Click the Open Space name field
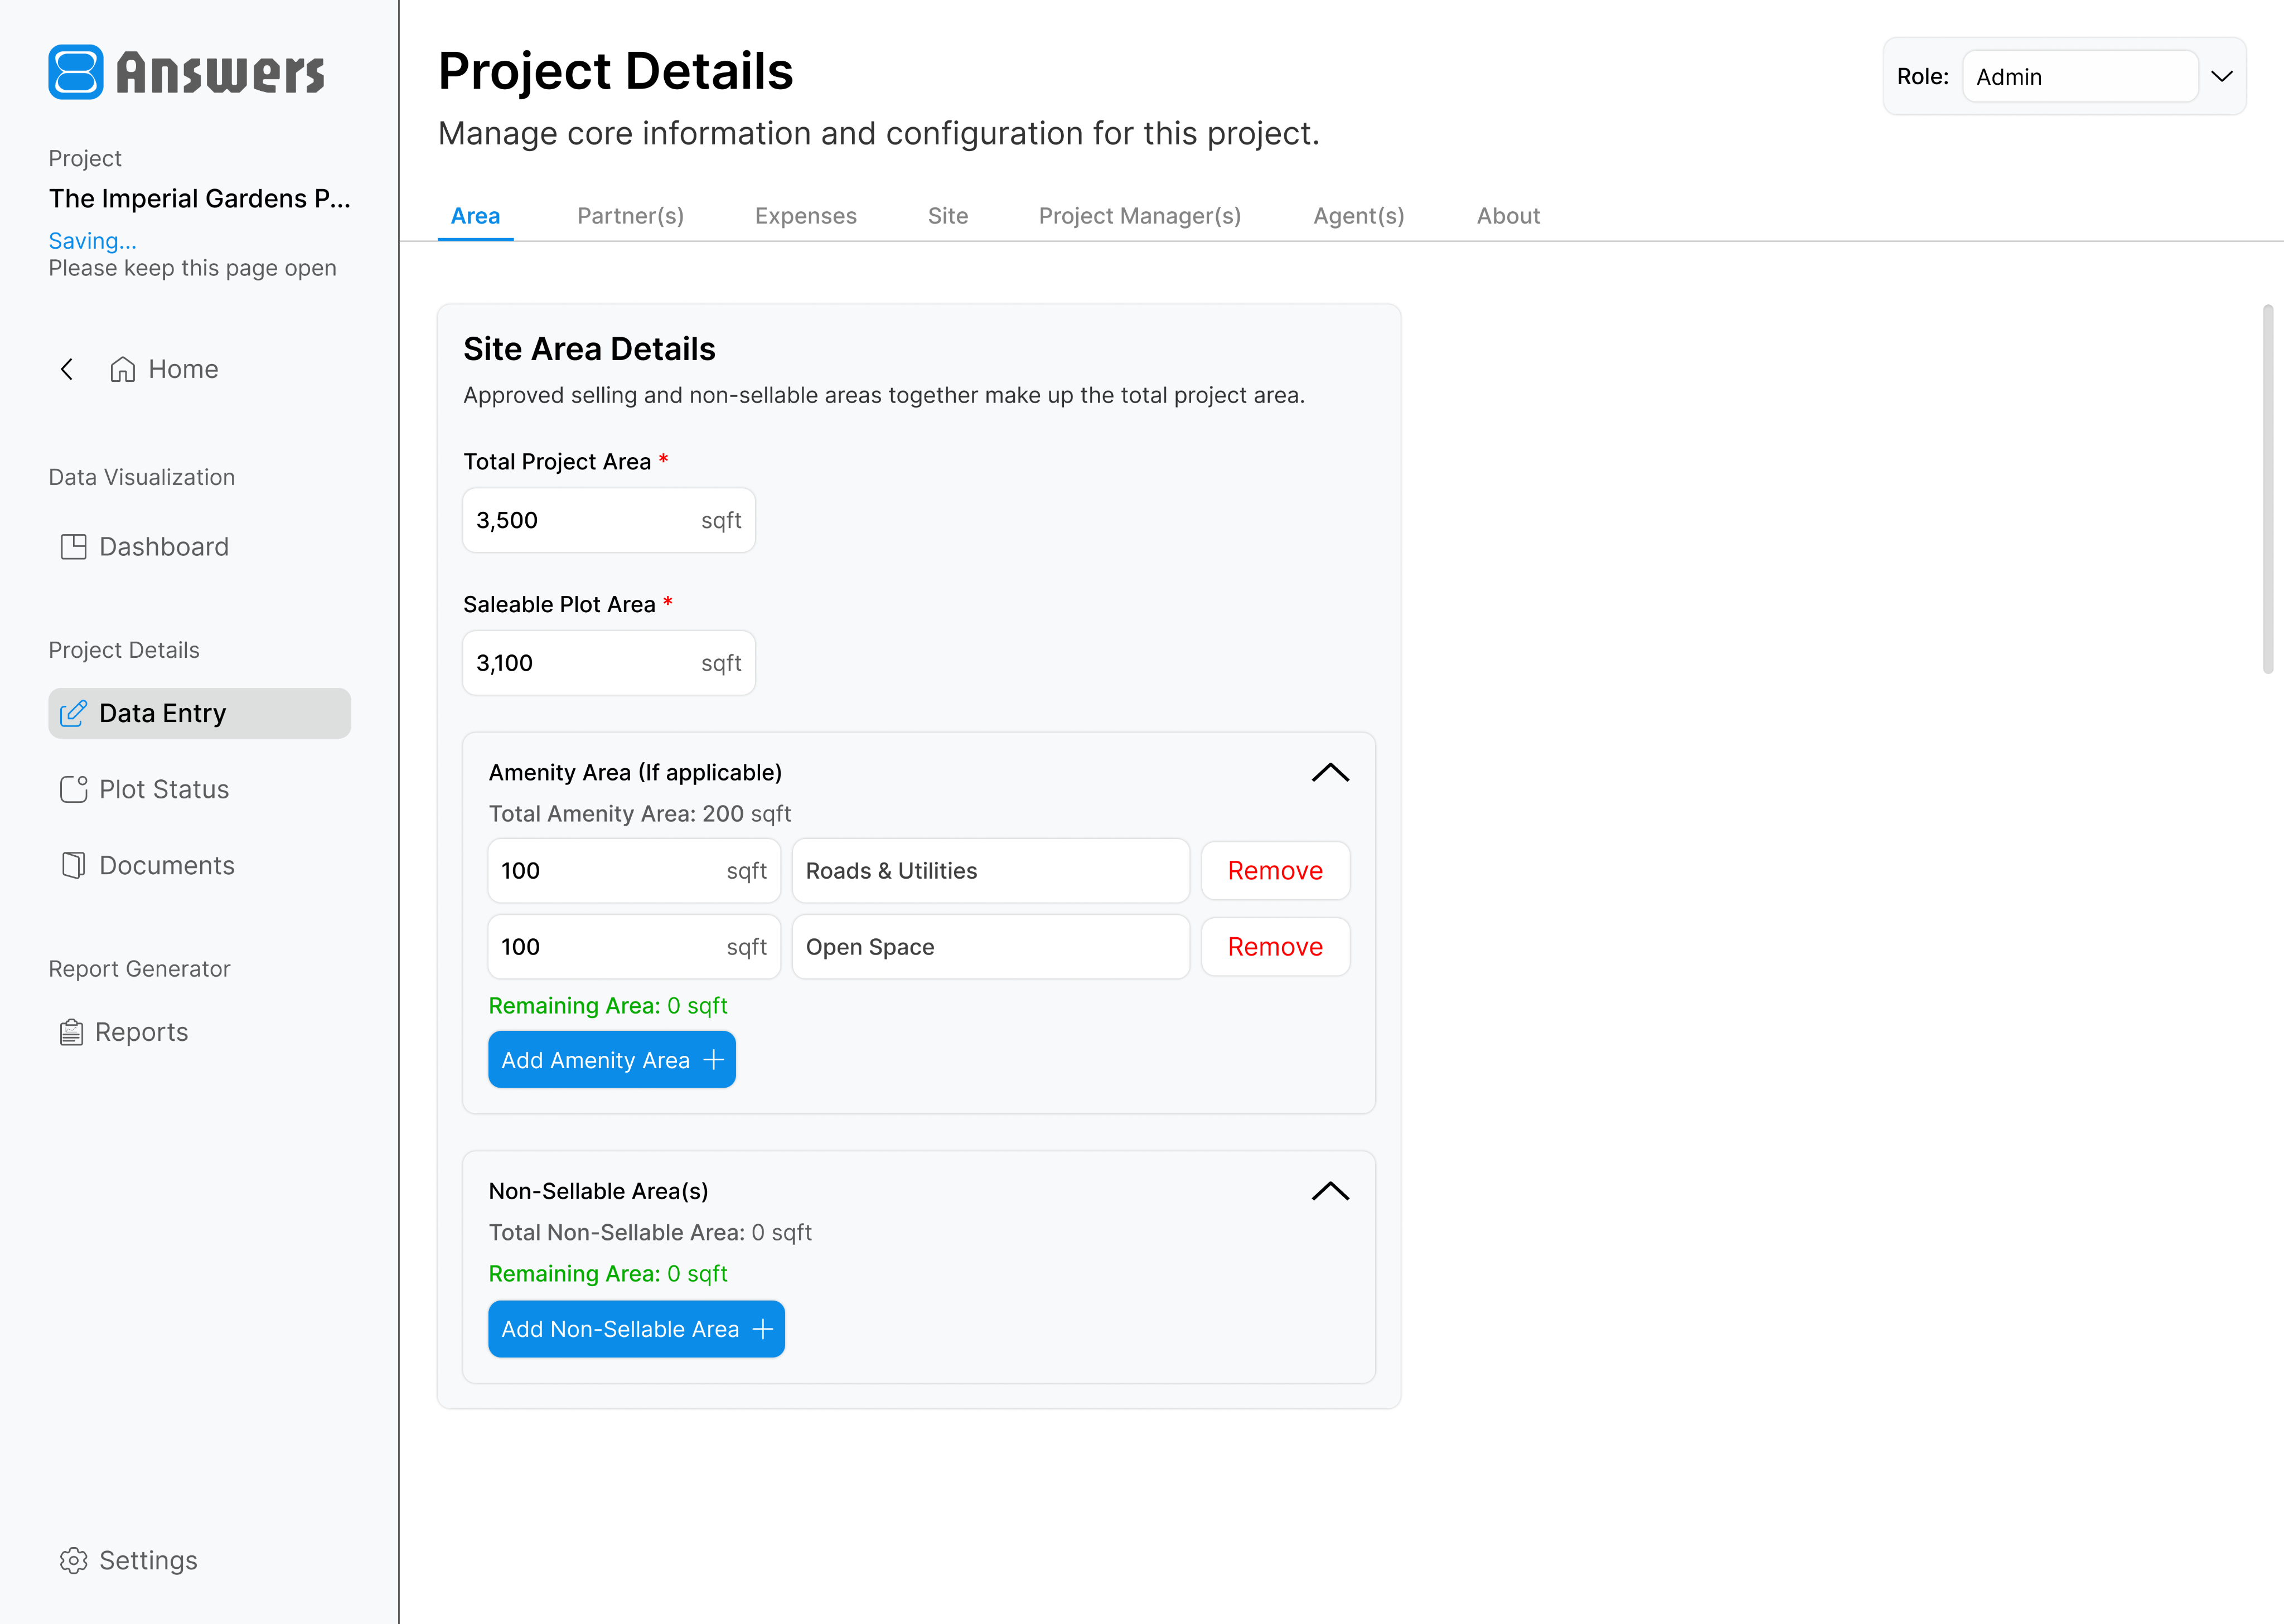This screenshot has width=2284, height=1624. pyautogui.click(x=991, y=947)
